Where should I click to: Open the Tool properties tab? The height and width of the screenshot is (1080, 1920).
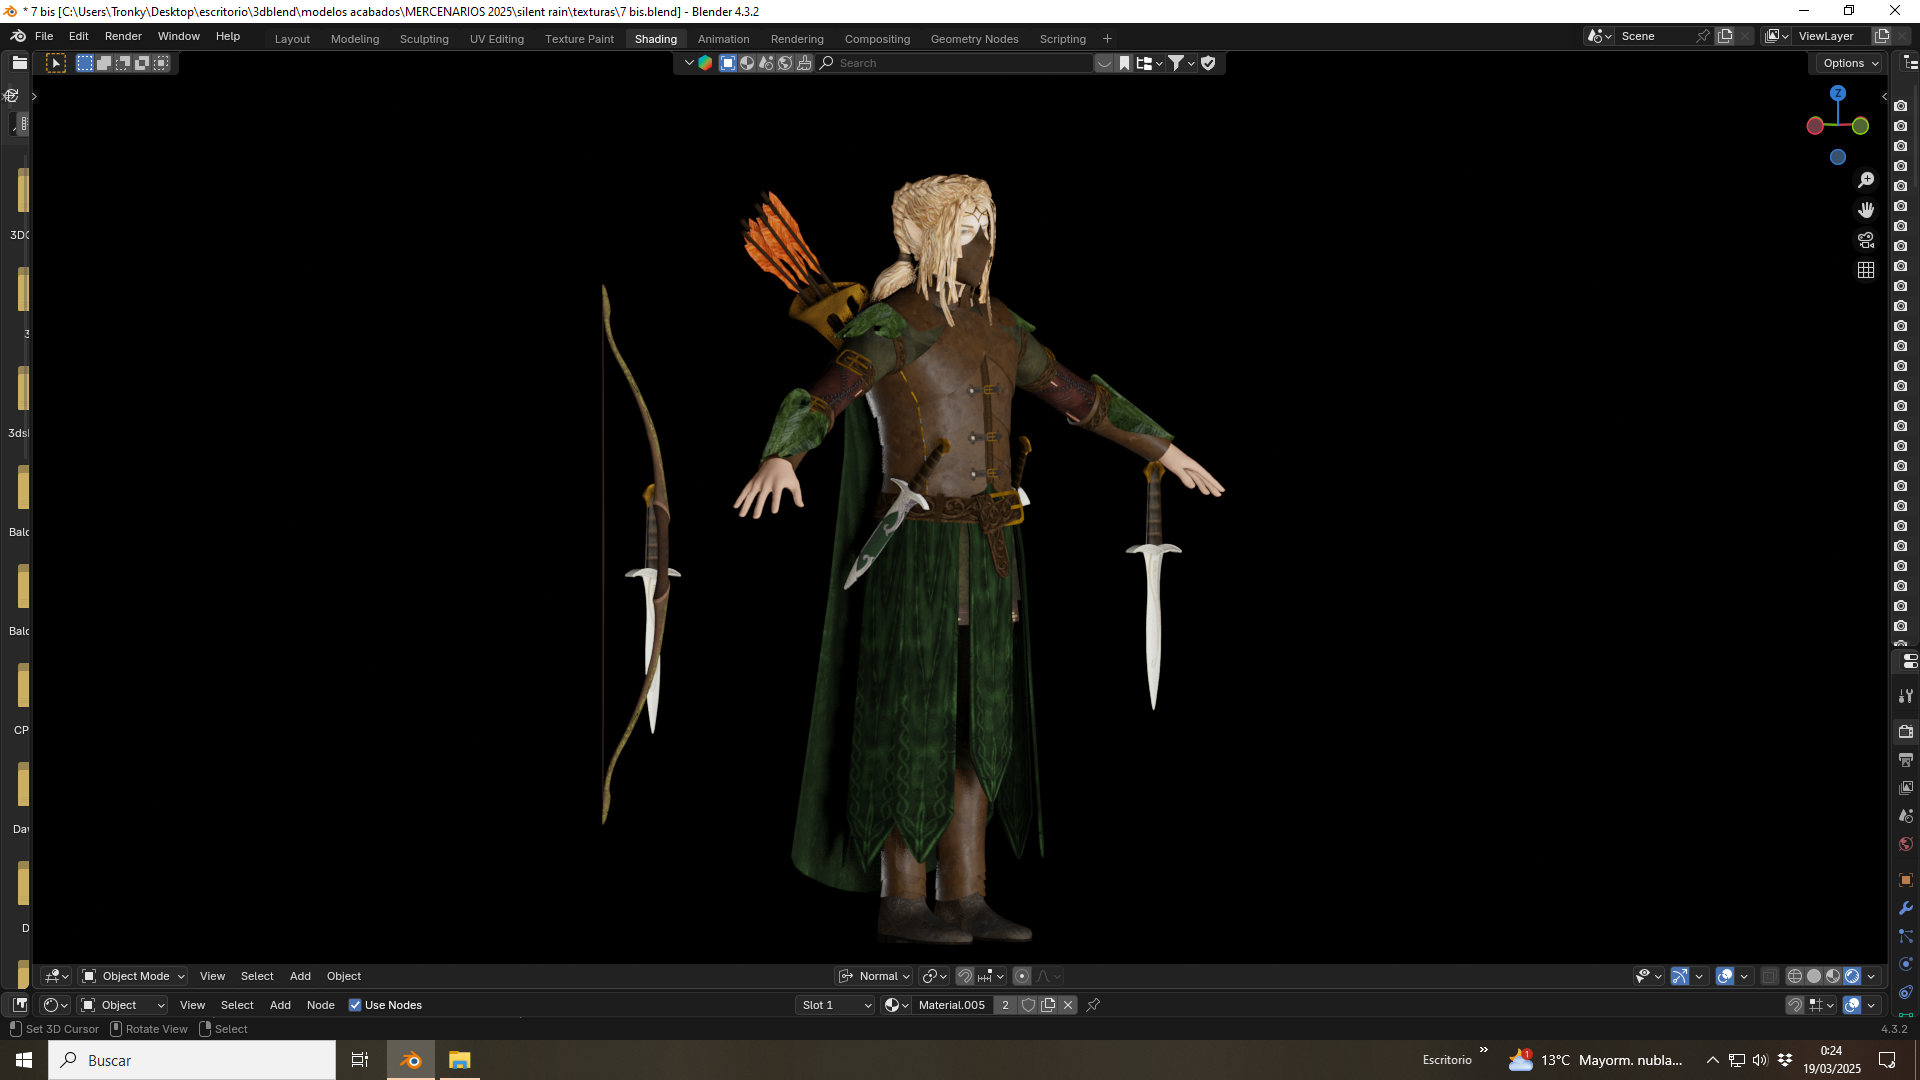[1906, 696]
